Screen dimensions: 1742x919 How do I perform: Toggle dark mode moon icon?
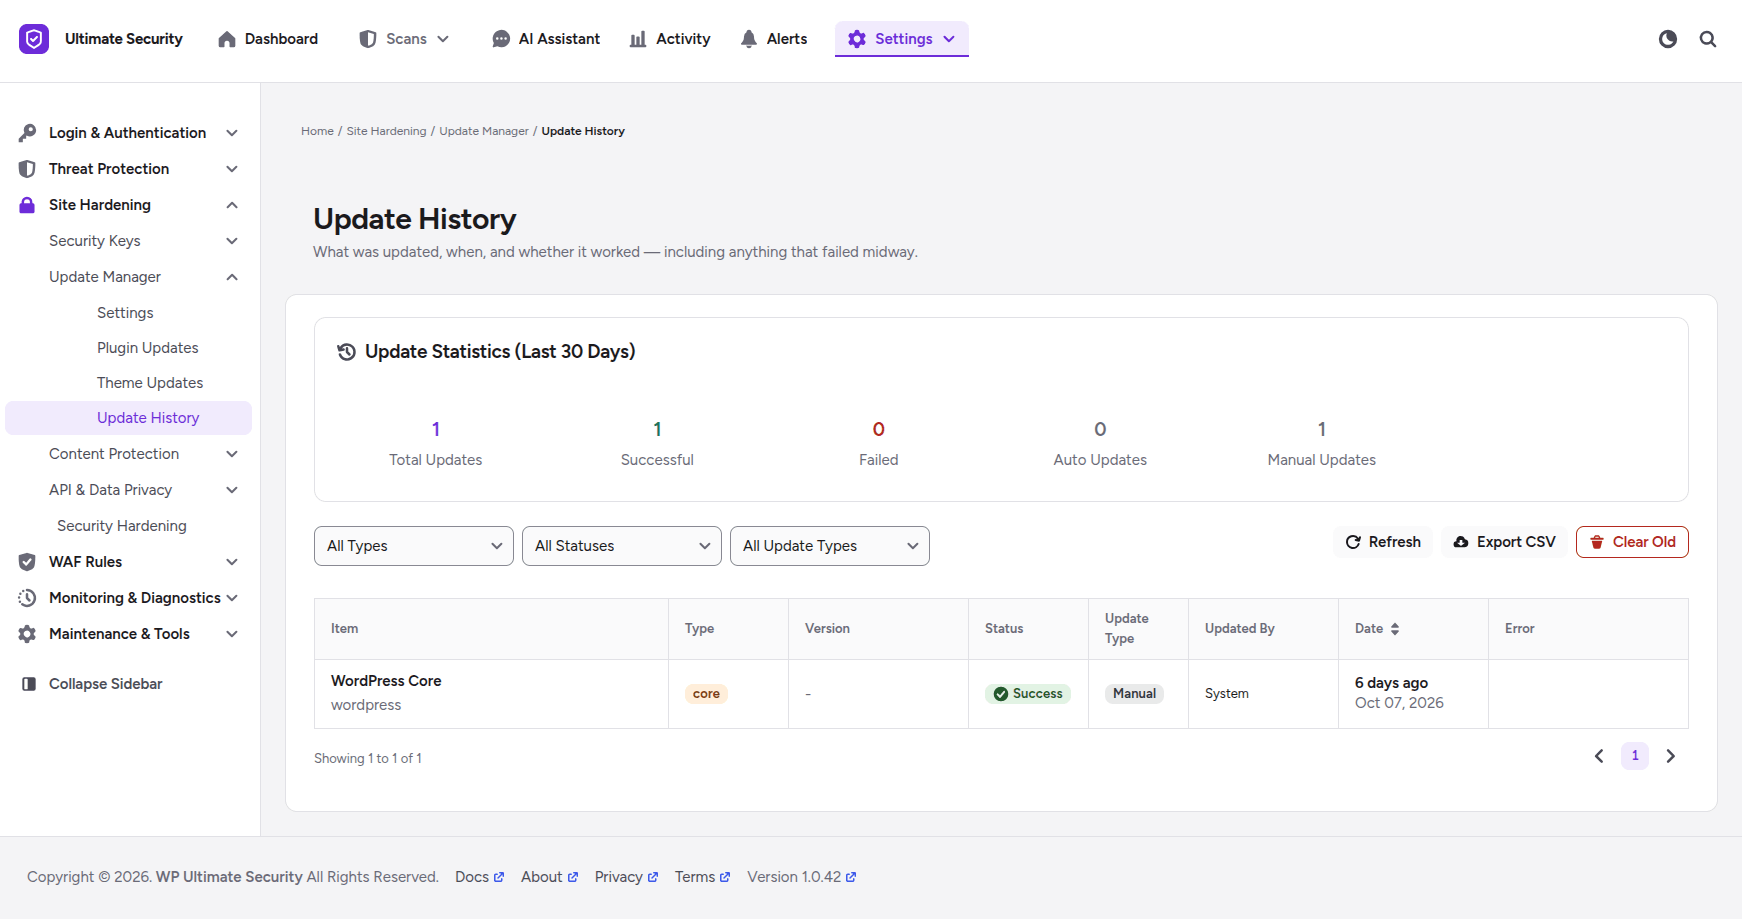click(1668, 39)
